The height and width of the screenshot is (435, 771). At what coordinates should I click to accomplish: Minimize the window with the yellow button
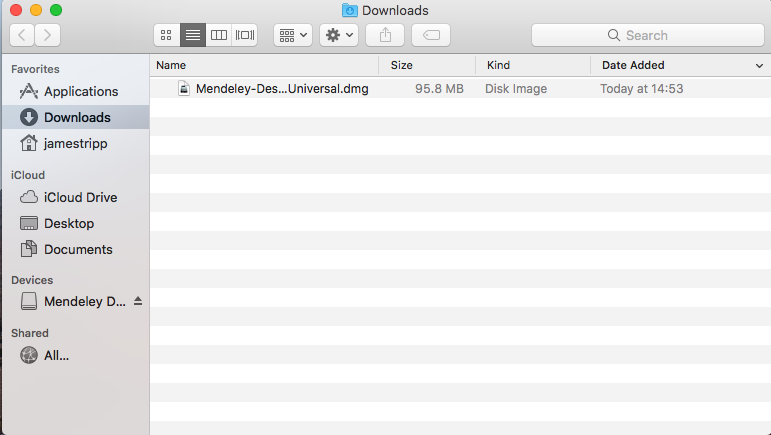[x=36, y=10]
